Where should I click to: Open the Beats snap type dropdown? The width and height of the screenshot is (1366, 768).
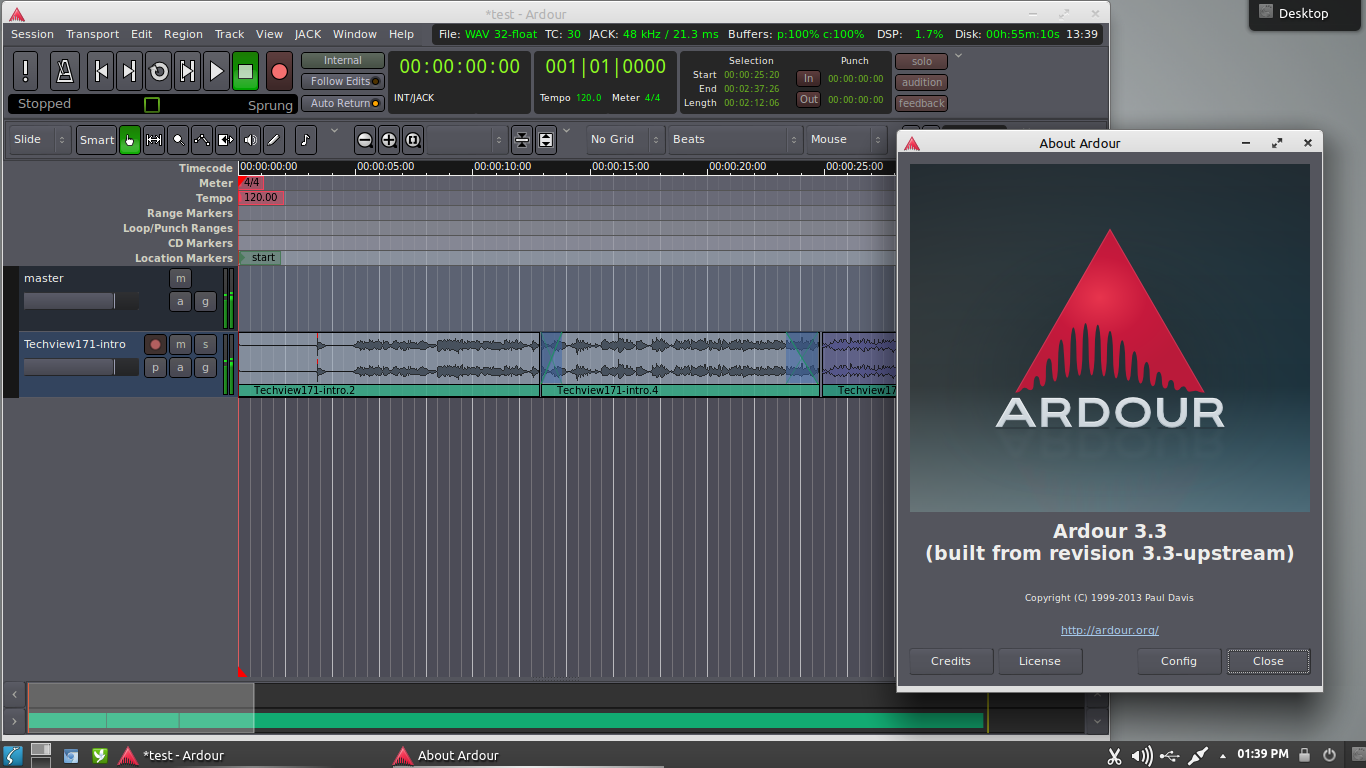coord(736,140)
